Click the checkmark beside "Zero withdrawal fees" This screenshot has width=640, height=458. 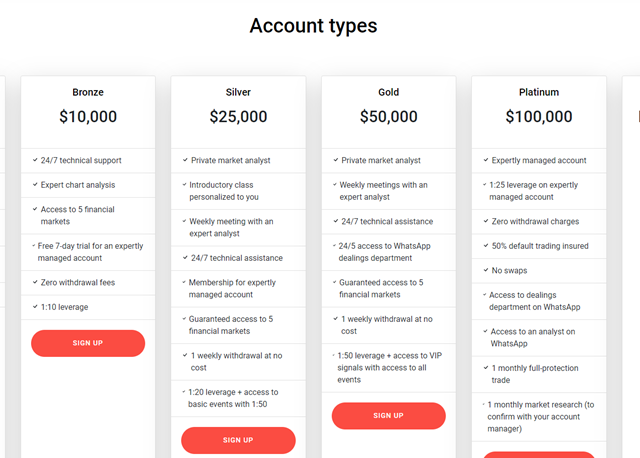(35, 283)
